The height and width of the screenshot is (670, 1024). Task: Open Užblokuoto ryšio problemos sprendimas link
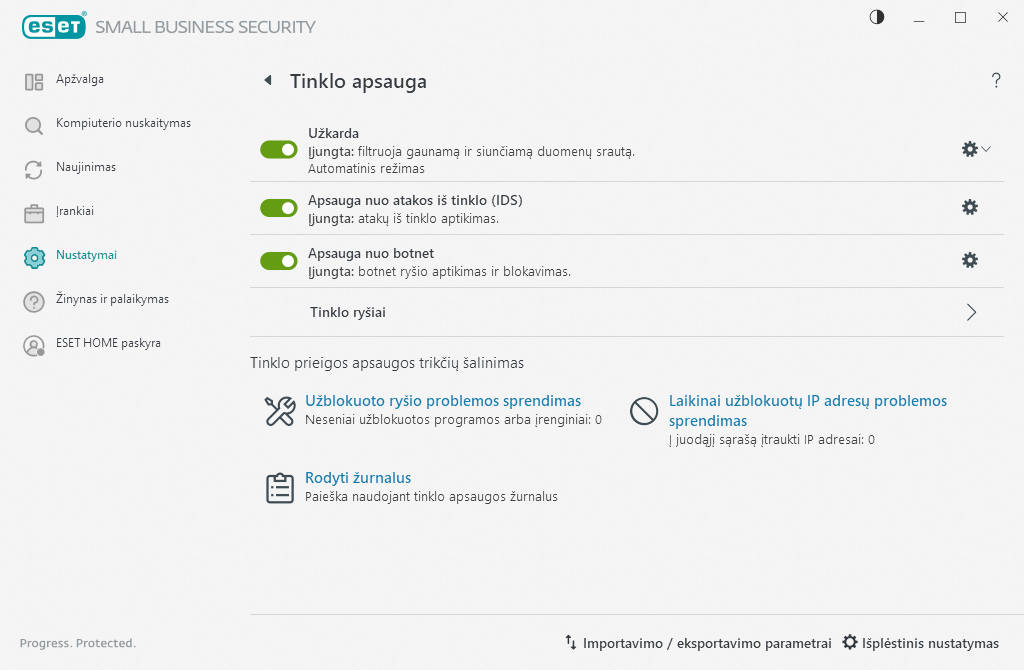[x=443, y=401]
